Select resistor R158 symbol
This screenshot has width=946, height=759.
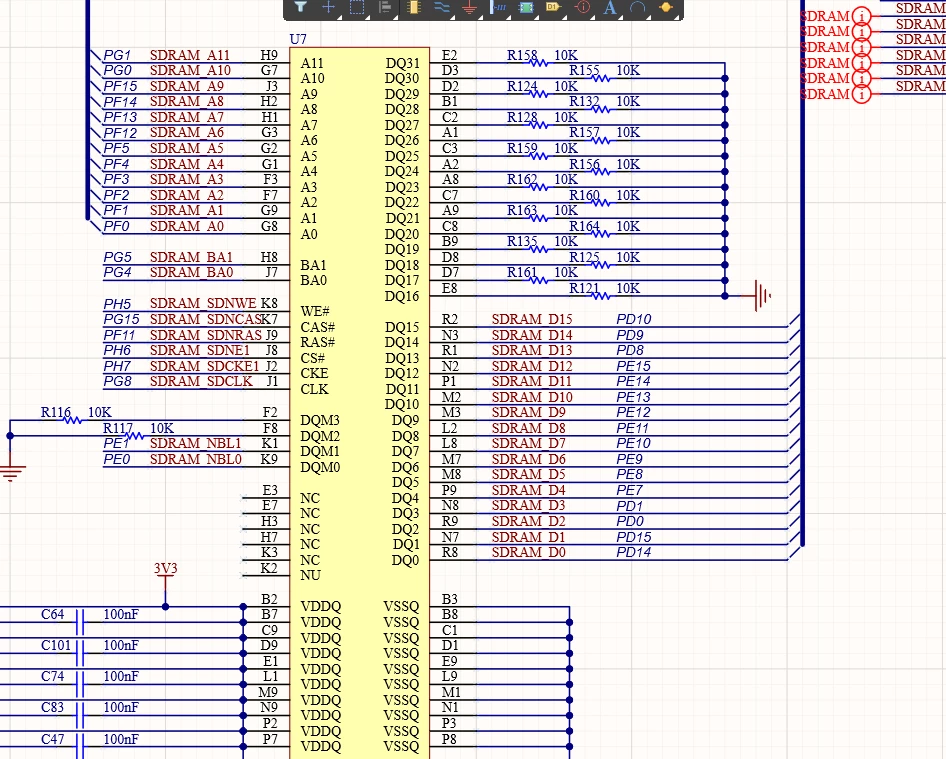pyautogui.click(x=538, y=62)
